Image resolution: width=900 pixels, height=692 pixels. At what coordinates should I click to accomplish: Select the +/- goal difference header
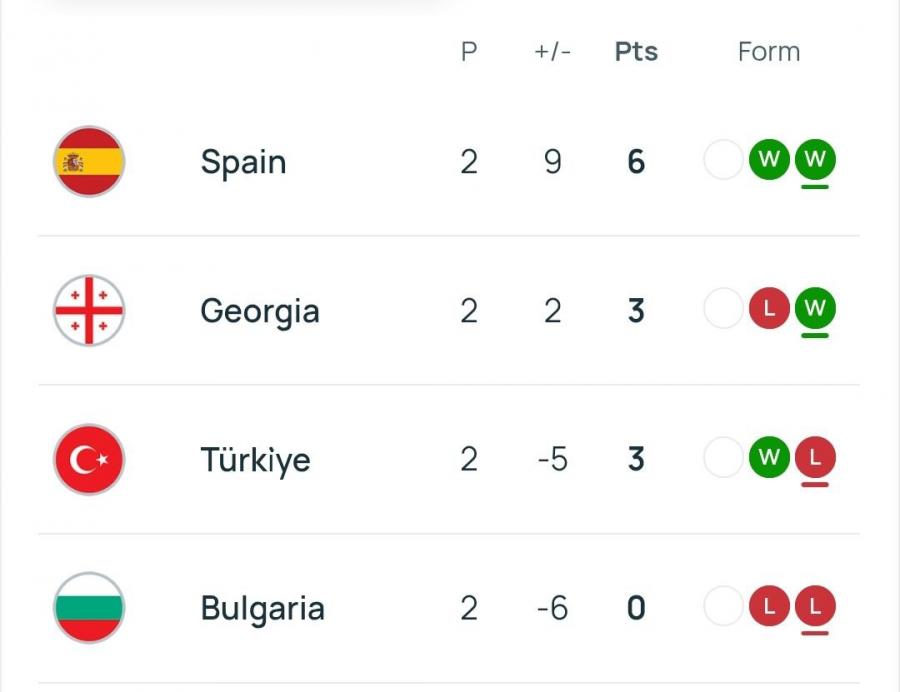(x=552, y=52)
